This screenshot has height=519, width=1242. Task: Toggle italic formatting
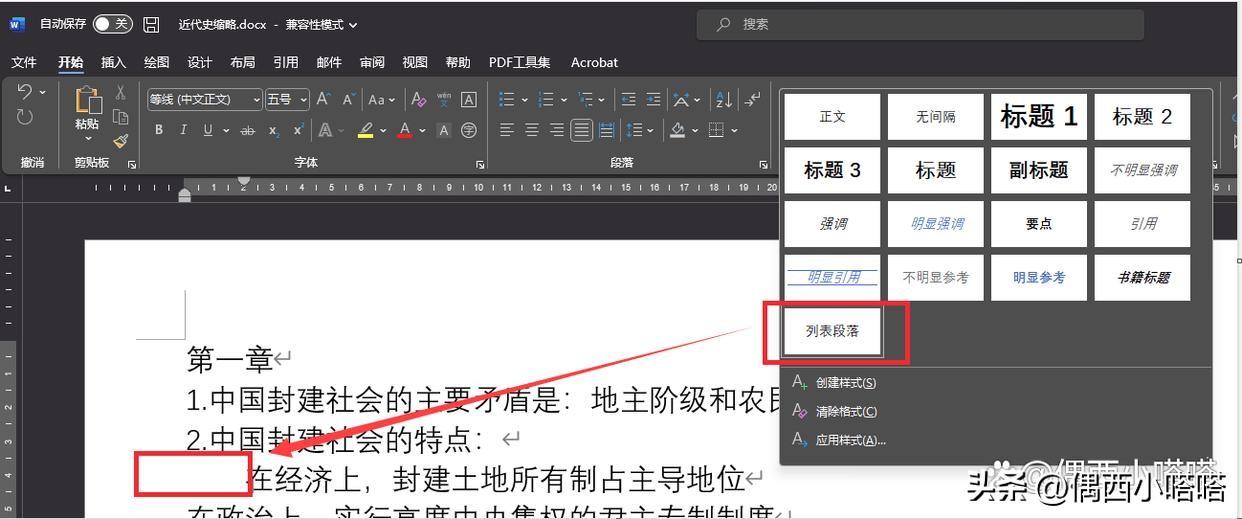tap(183, 130)
